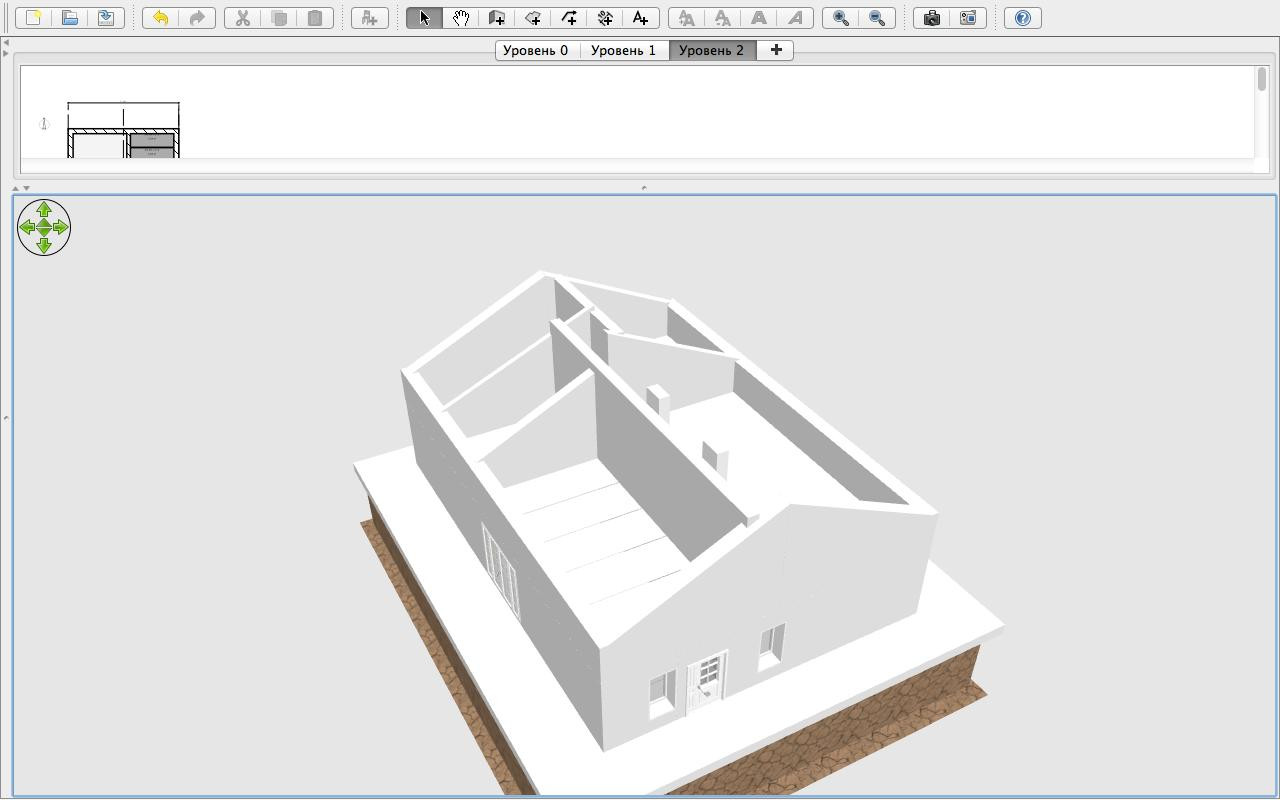Toggle the Select mode arrow button
The image size is (1280, 800).
point(424,18)
